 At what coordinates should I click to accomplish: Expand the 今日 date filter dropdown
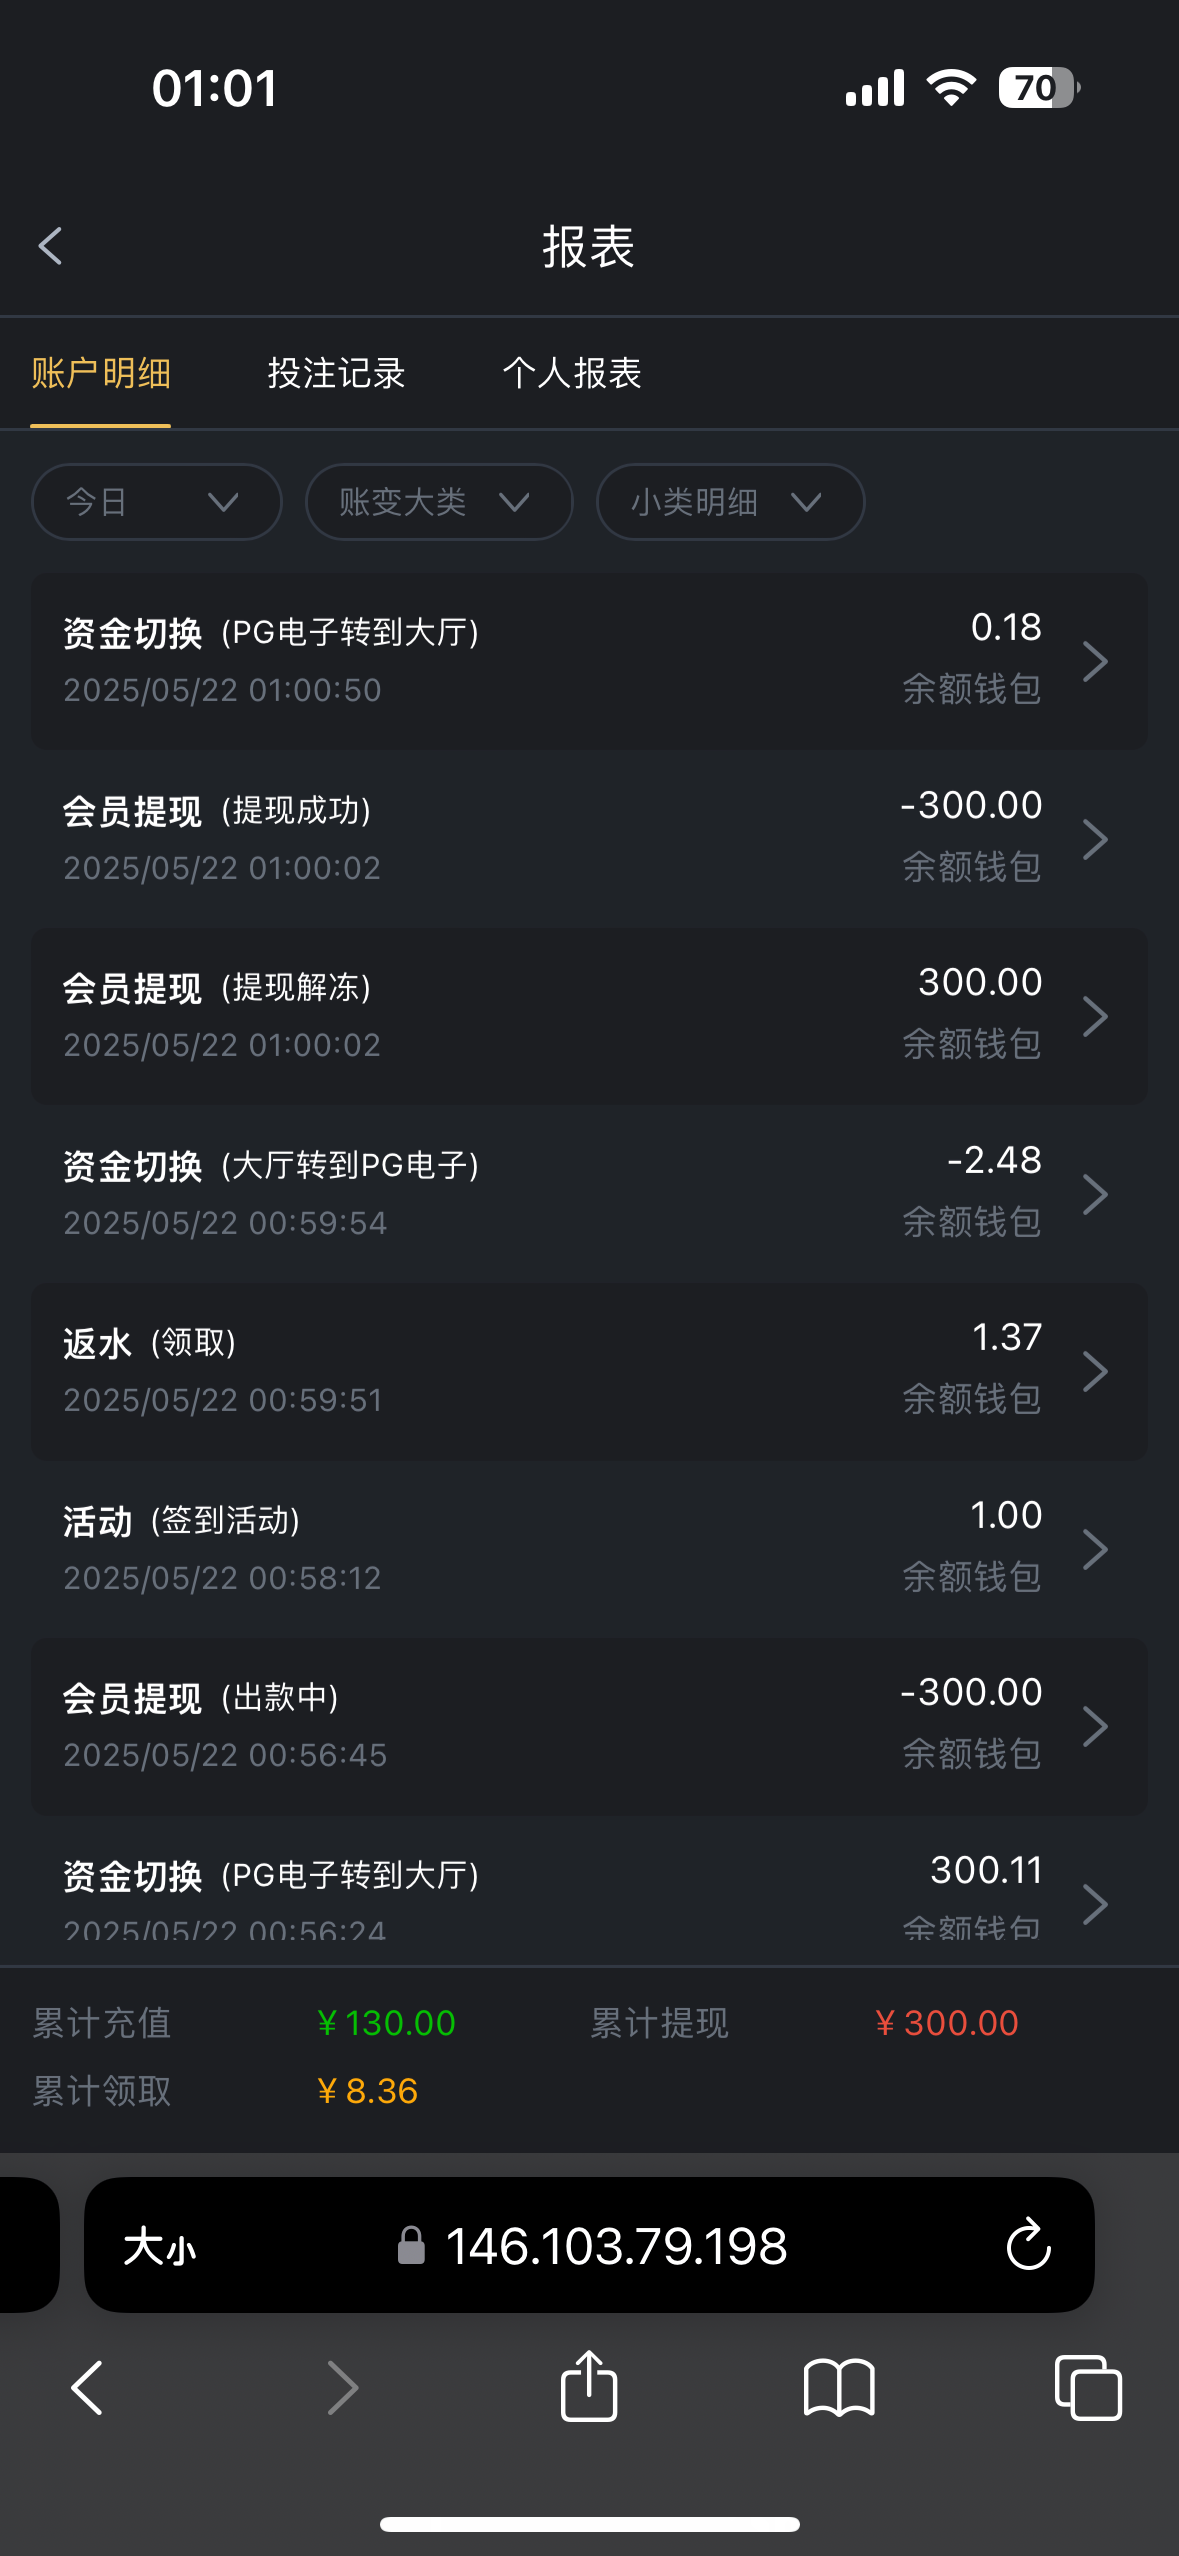(x=156, y=502)
